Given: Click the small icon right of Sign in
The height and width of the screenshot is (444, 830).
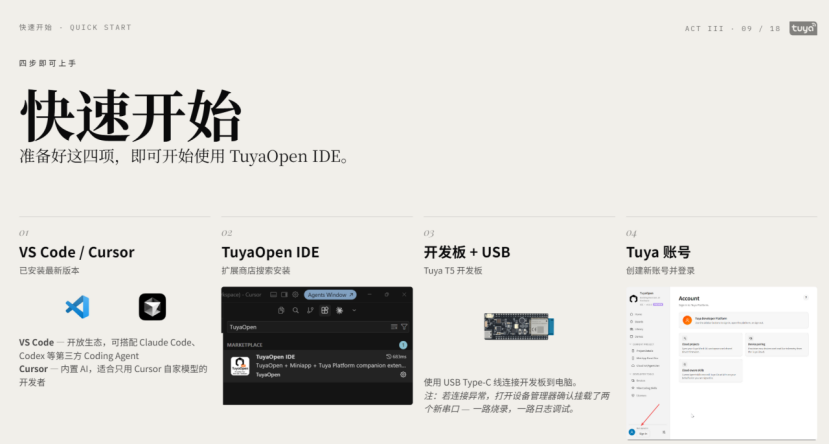Looking at the screenshot, I should [x=664, y=432].
